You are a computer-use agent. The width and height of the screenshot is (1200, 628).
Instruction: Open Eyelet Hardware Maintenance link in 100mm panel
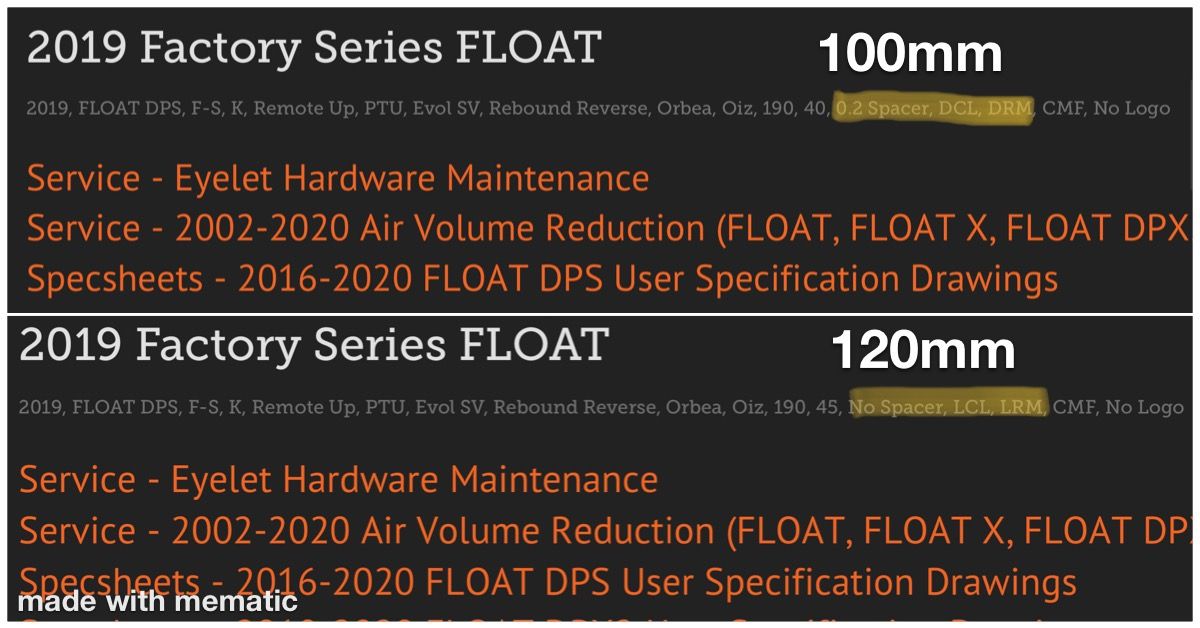(x=338, y=179)
